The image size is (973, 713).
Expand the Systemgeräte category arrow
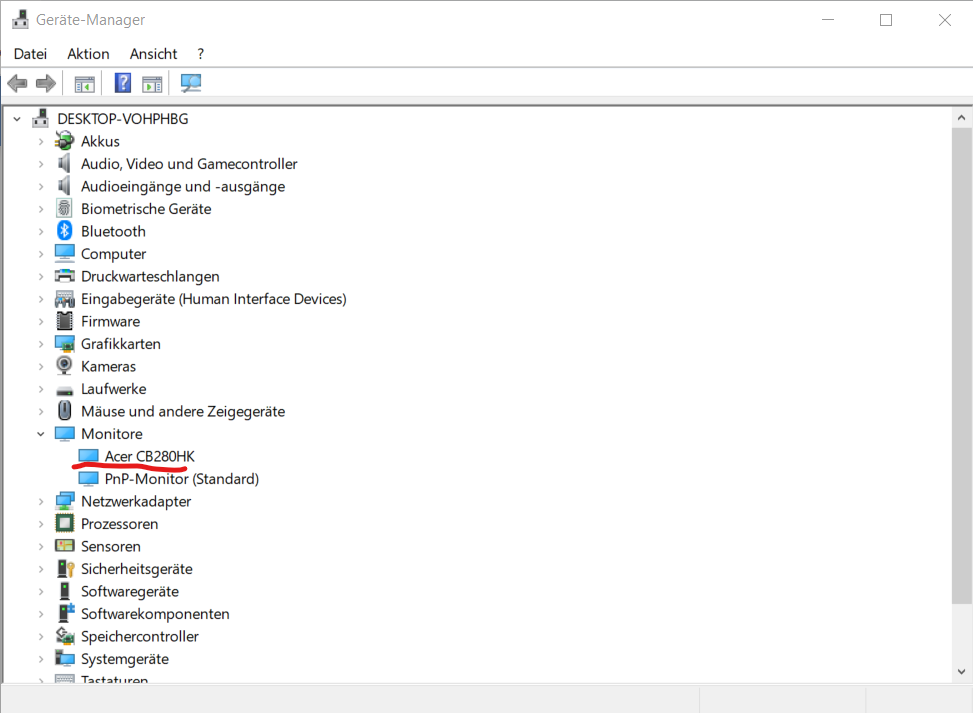coord(41,658)
